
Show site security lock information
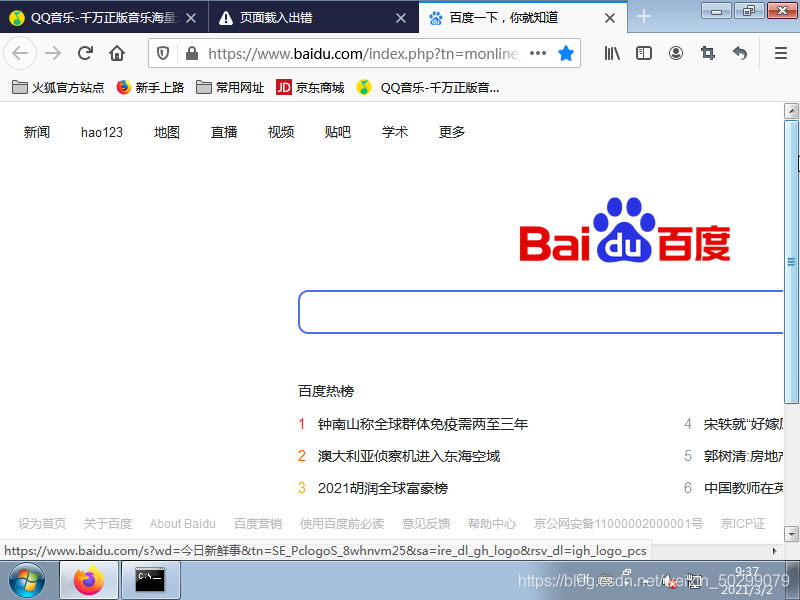[192, 53]
